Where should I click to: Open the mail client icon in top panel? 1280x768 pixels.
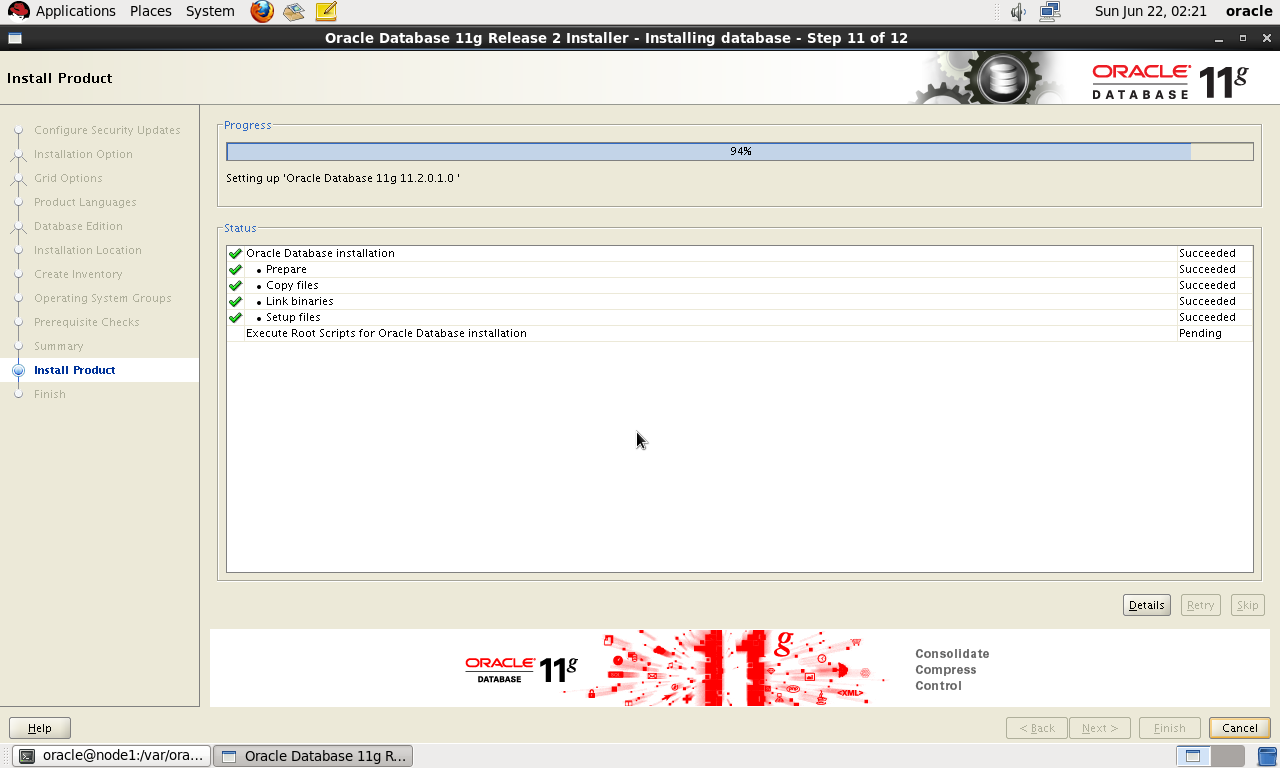[x=293, y=12]
